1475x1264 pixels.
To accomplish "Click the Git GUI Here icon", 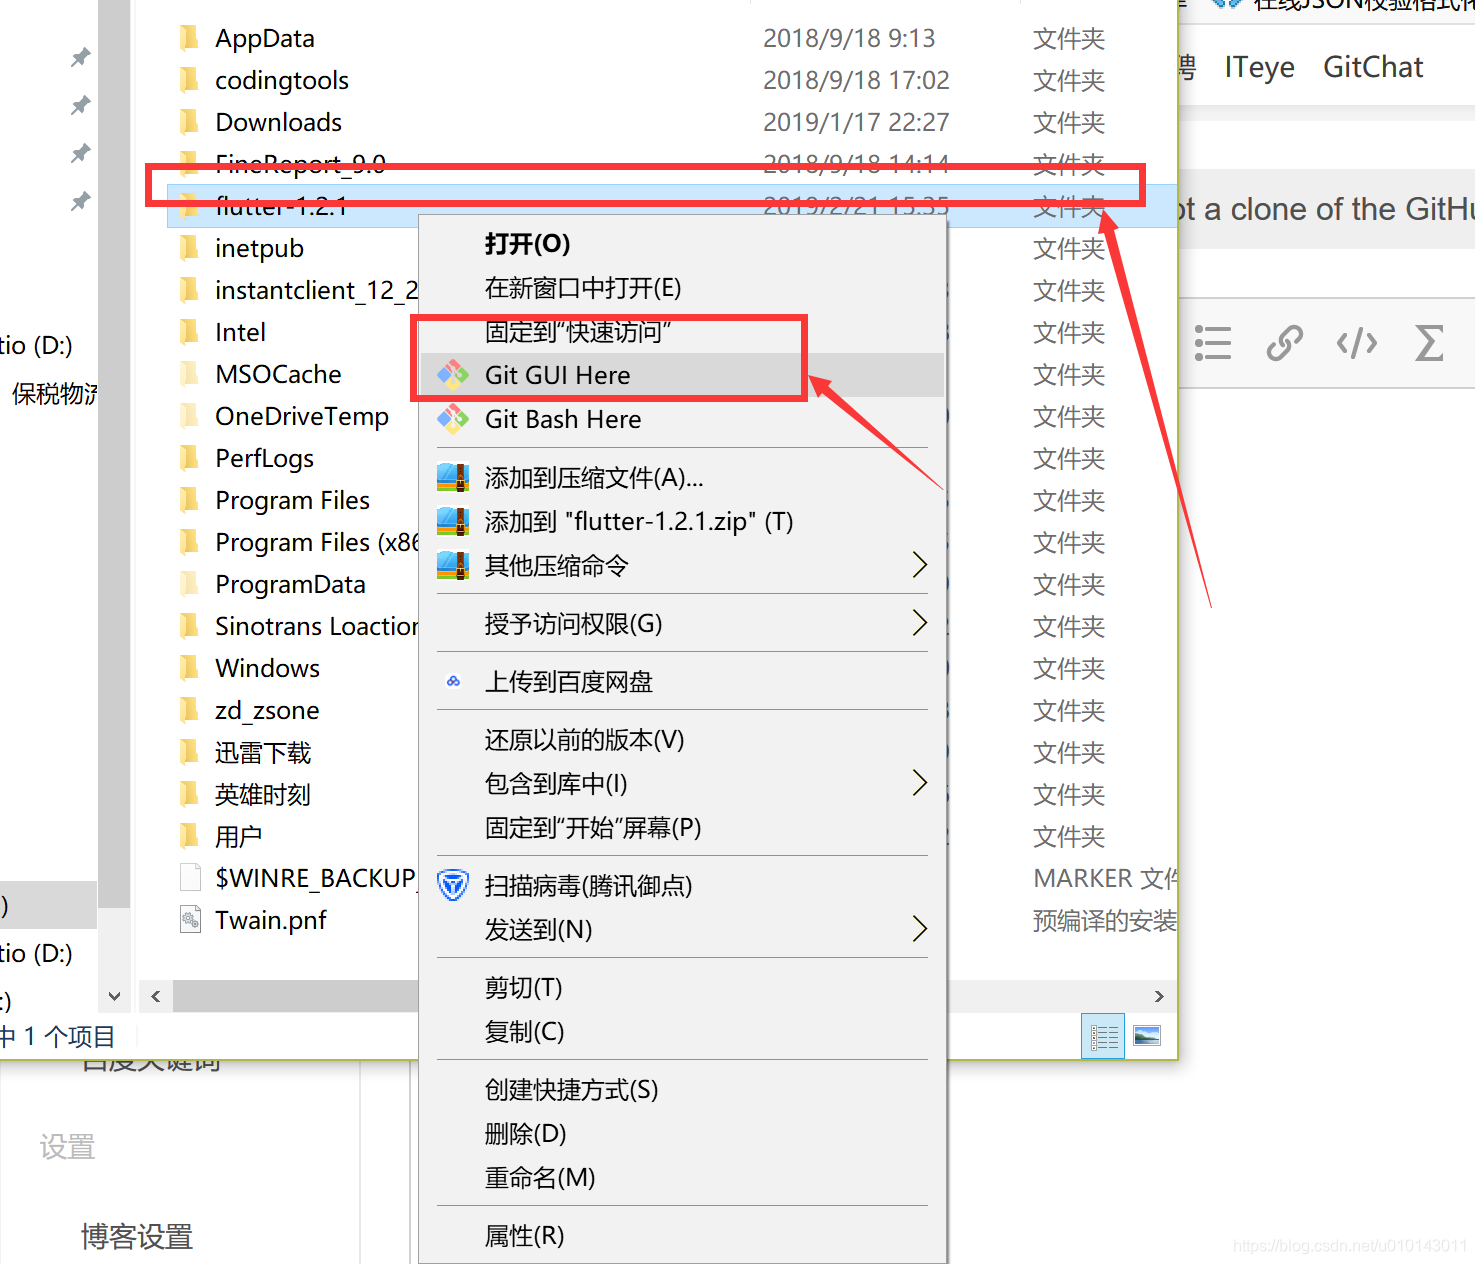I will point(453,375).
